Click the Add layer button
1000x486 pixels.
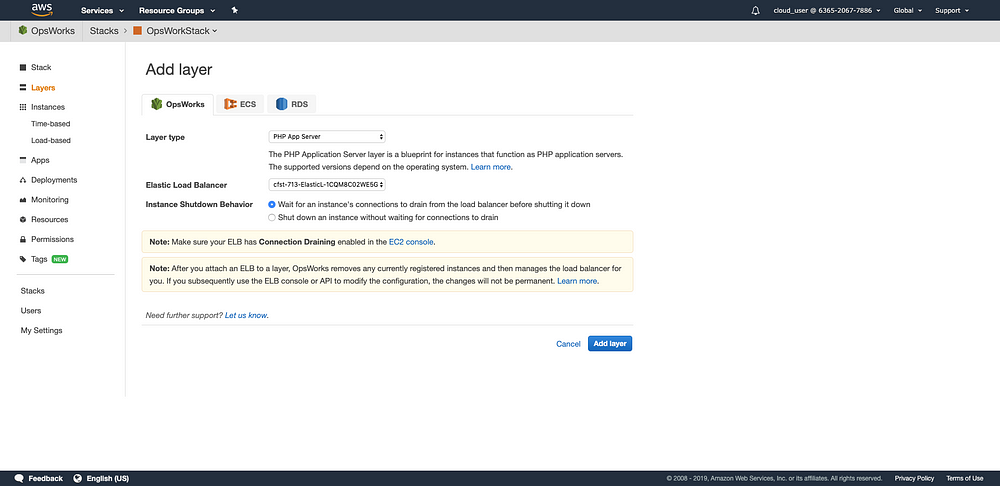click(610, 344)
